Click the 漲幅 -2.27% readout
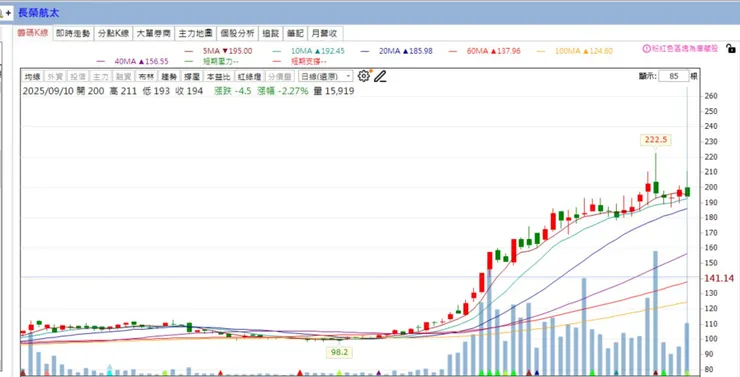This screenshot has height=377, width=740. coord(283,91)
